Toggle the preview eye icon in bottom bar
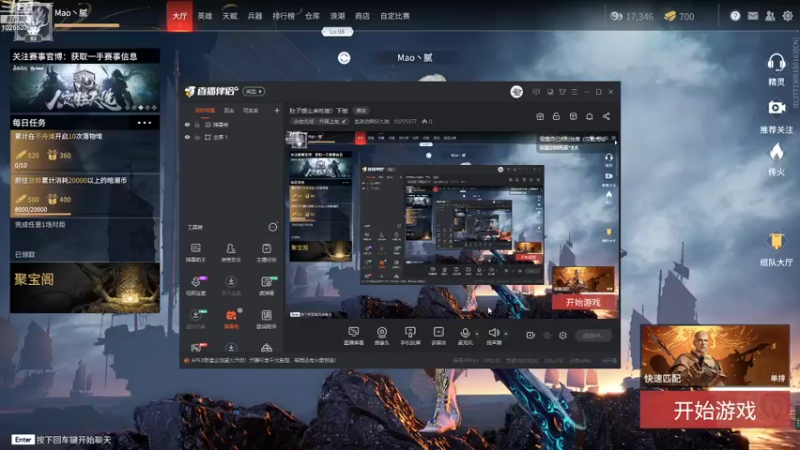 pos(547,335)
